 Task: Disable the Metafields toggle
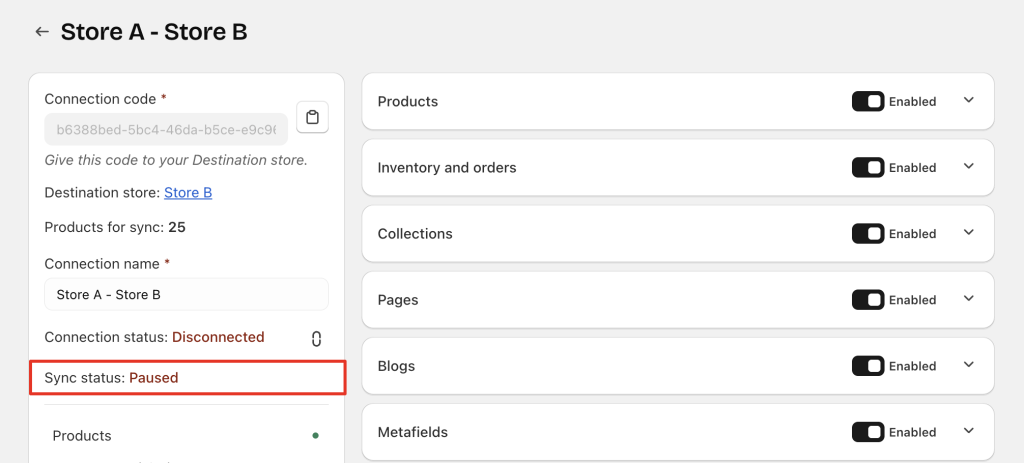point(868,432)
